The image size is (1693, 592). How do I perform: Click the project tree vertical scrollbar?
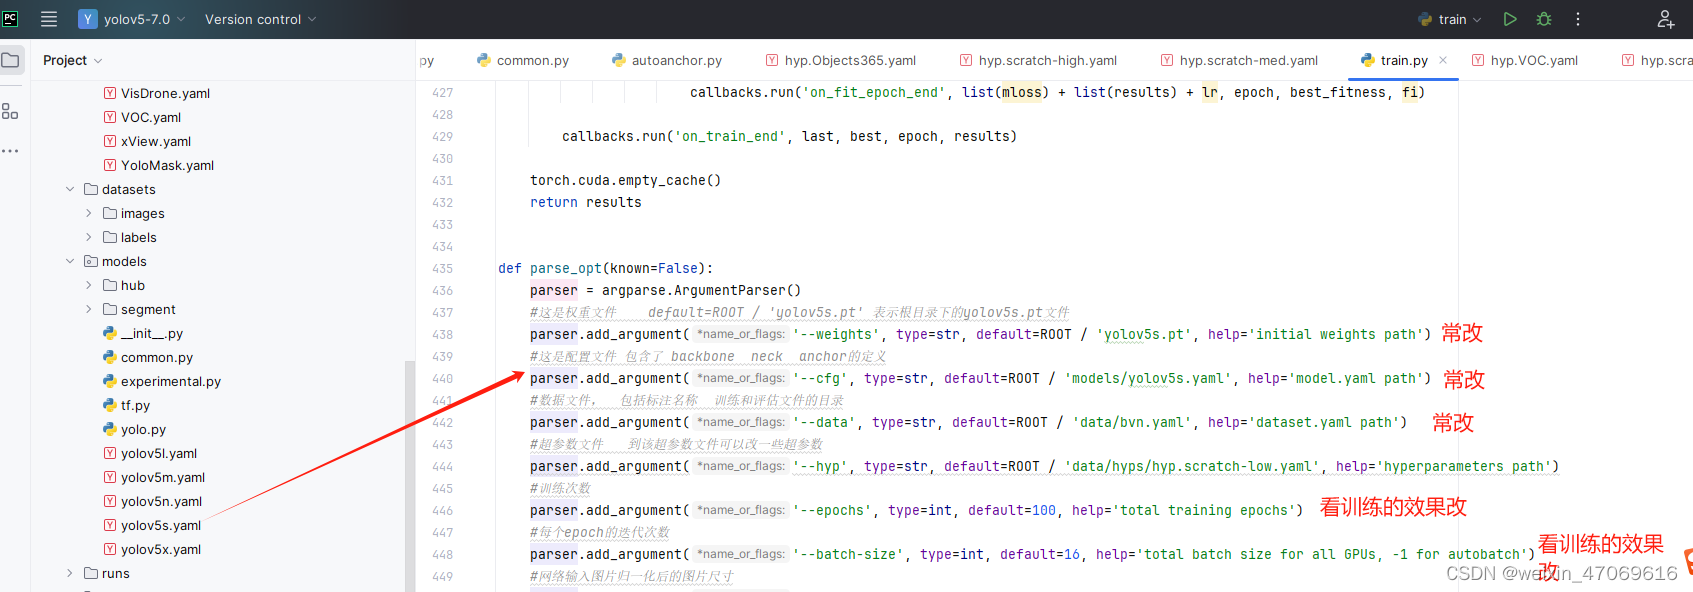coord(408,475)
